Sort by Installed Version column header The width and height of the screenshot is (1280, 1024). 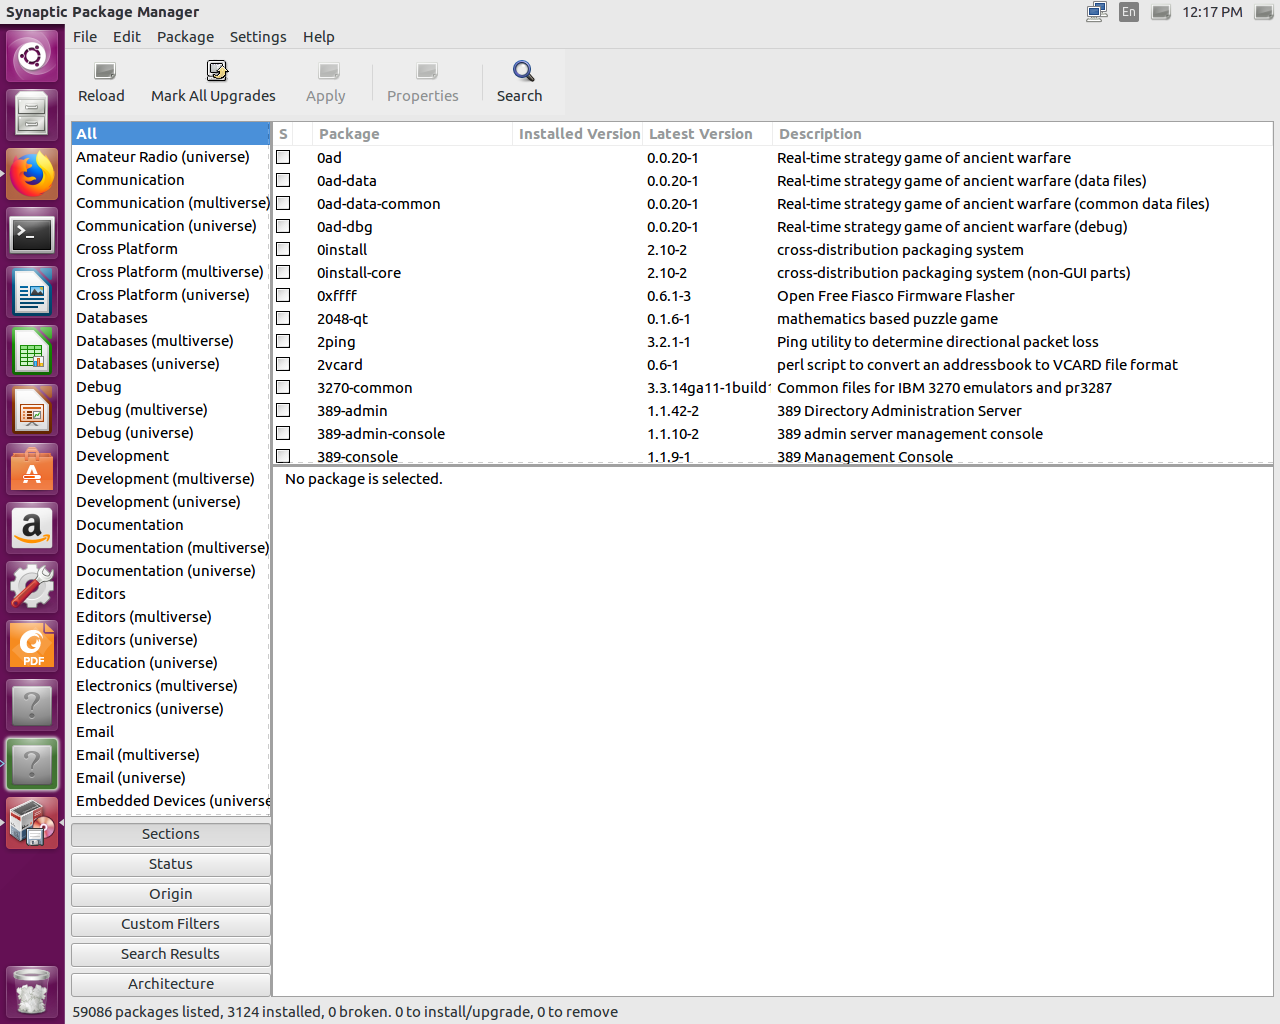pyautogui.click(x=578, y=134)
